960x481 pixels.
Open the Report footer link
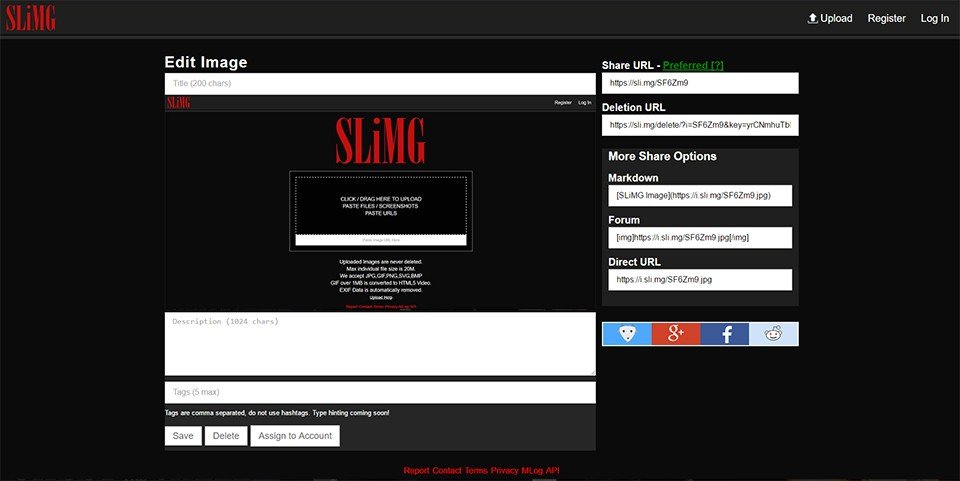[416, 471]
